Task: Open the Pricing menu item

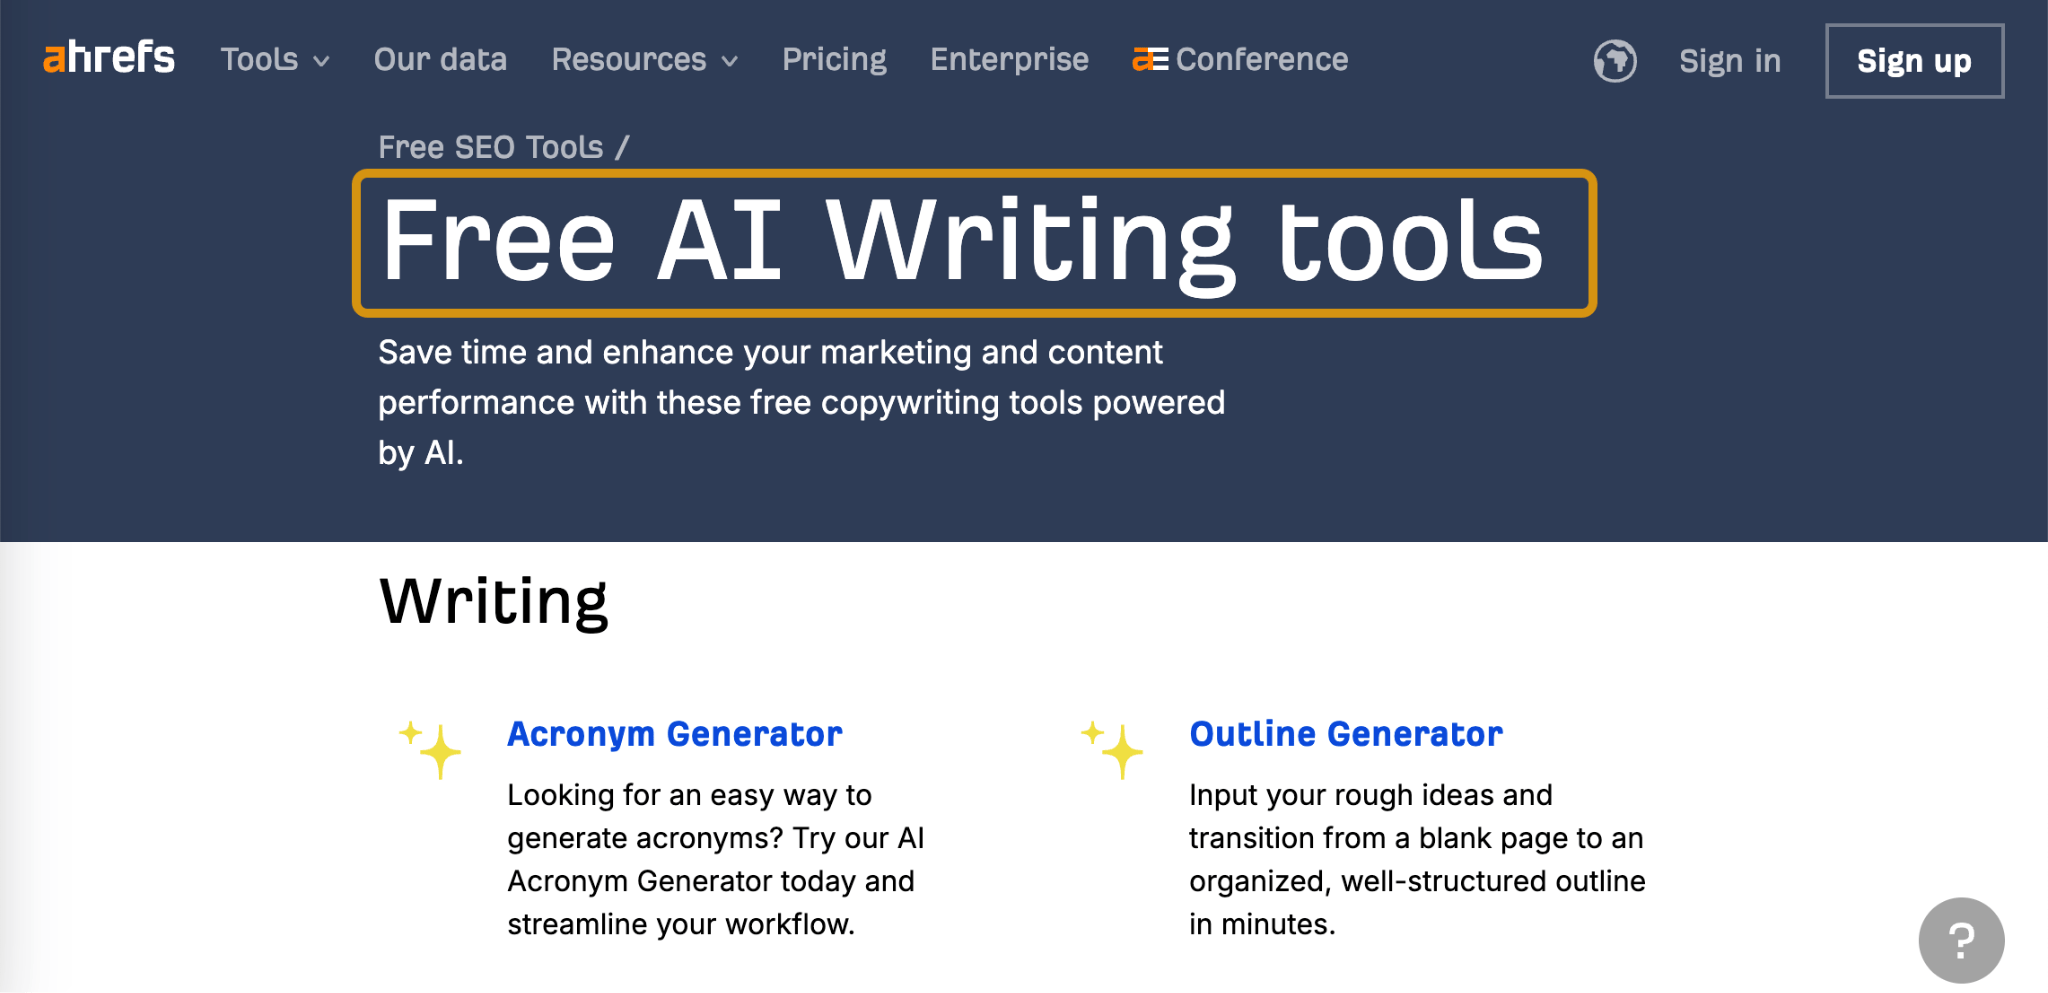Action: [x=834, y=60]
